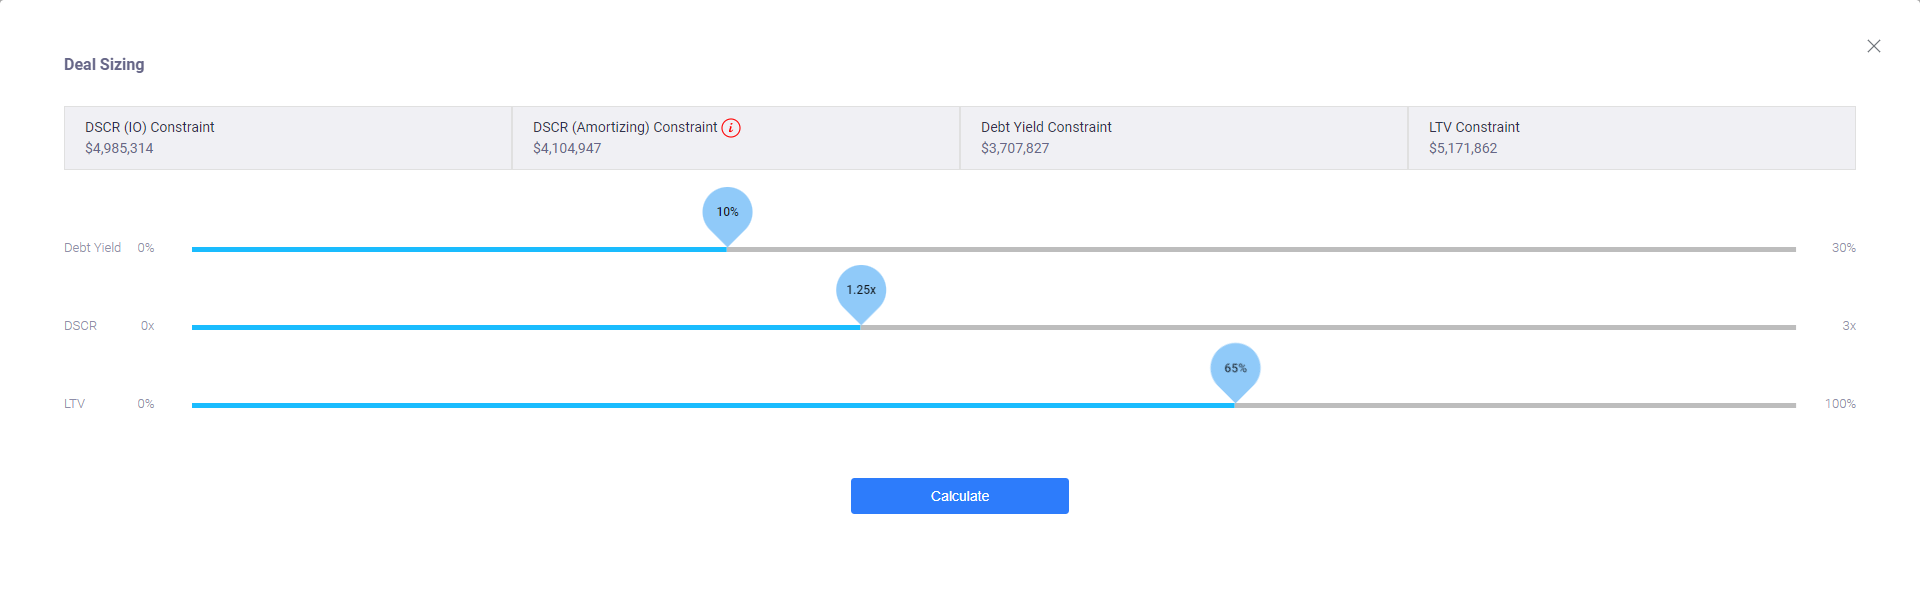This screenshot has width=1920, height=611.
Task: Click the gray unfilled part of Debt Yield track
Action: tap(1262, 249)
